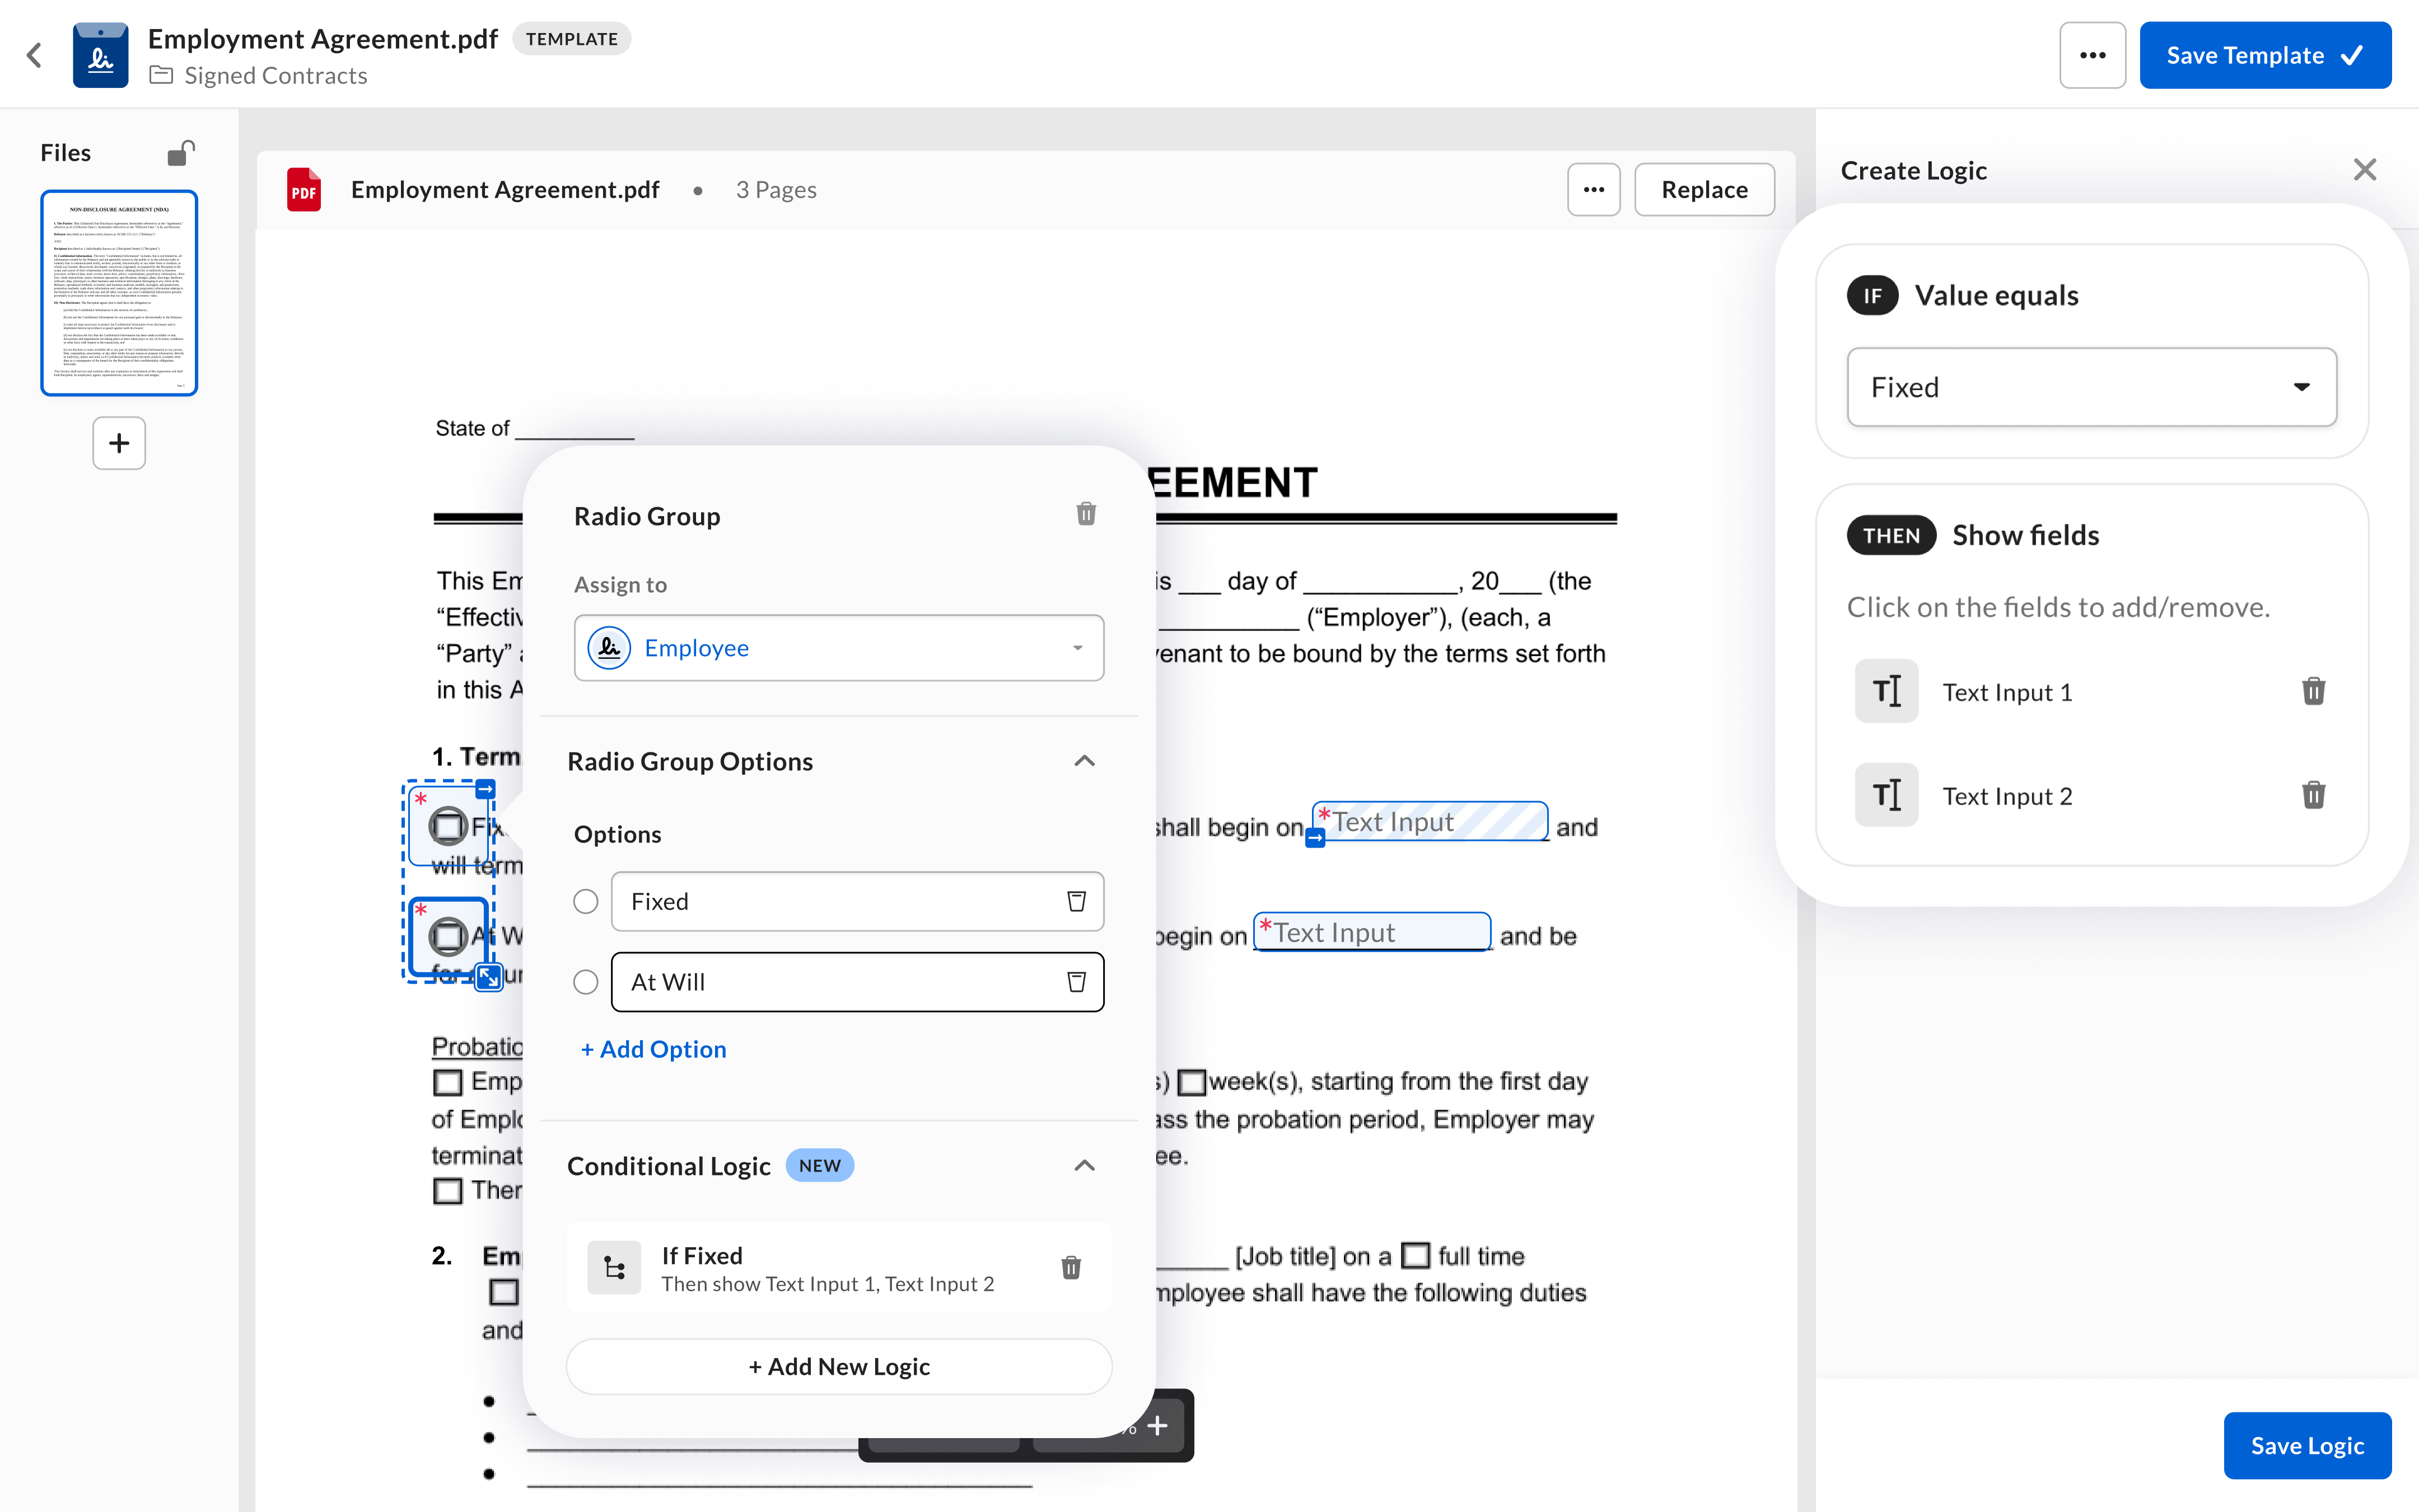This screenshot has width=2419, height=1512.
Task: Check the full time checkbox
Action: [1415, 1256]
